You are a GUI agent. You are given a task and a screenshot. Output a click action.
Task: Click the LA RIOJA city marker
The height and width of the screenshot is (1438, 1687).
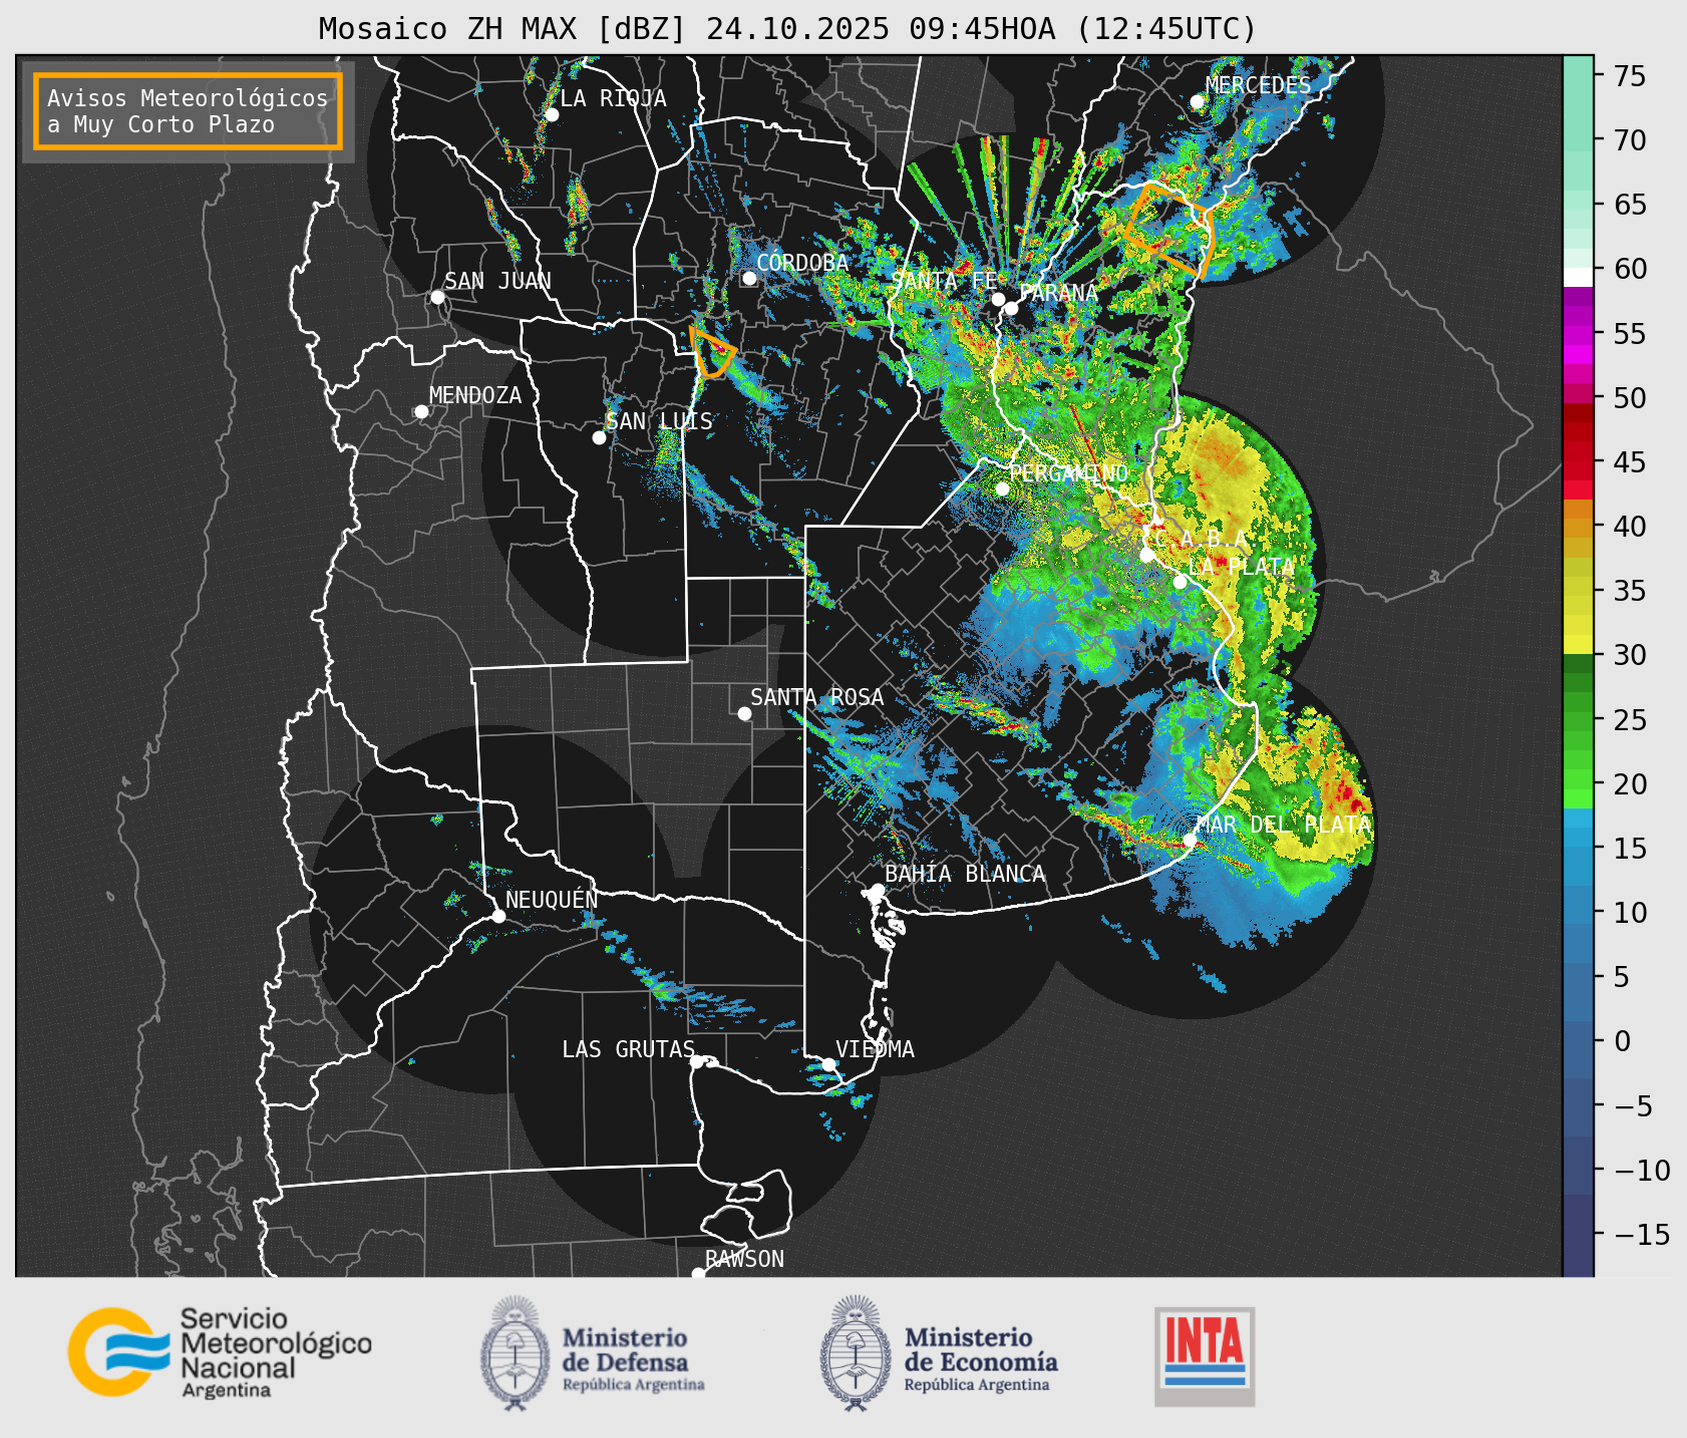[551, 114]
